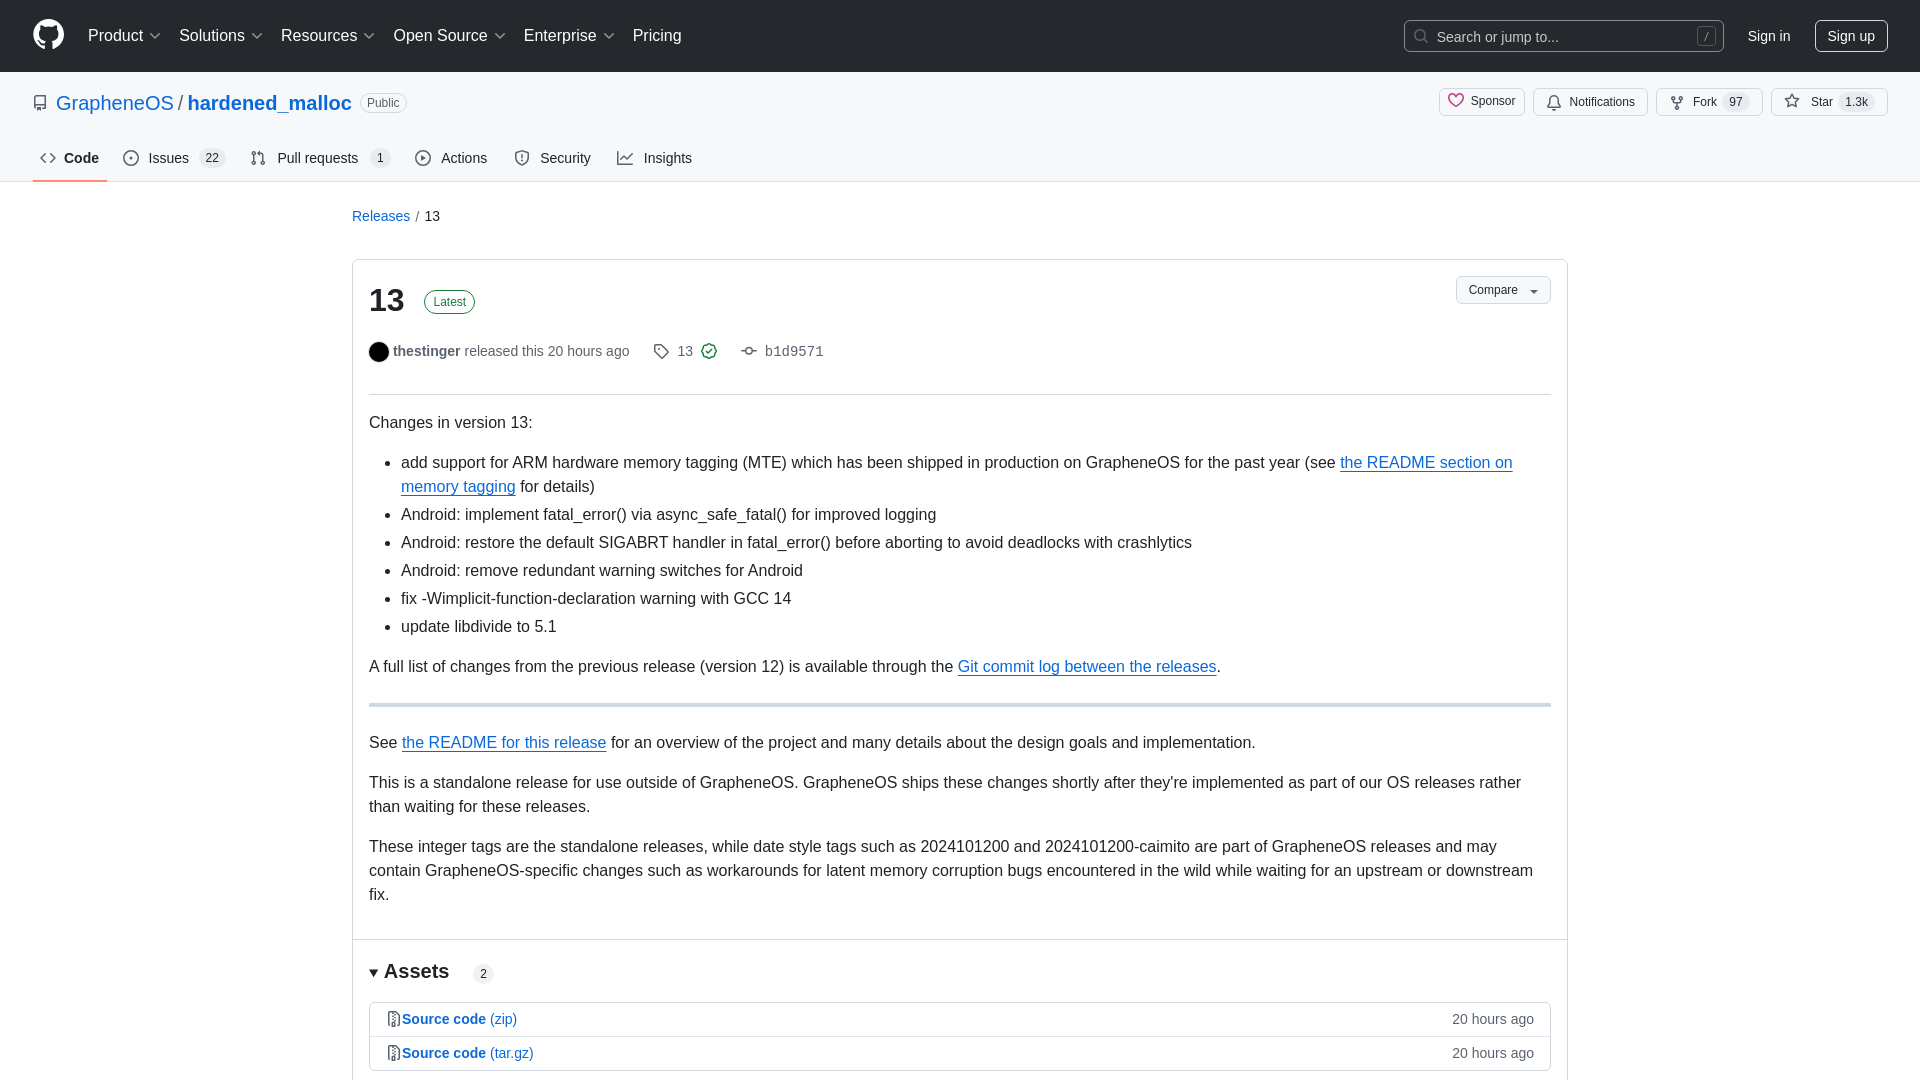Click the repository book icon
This screenshot has width=1920, height=1080.
[40, 103]
